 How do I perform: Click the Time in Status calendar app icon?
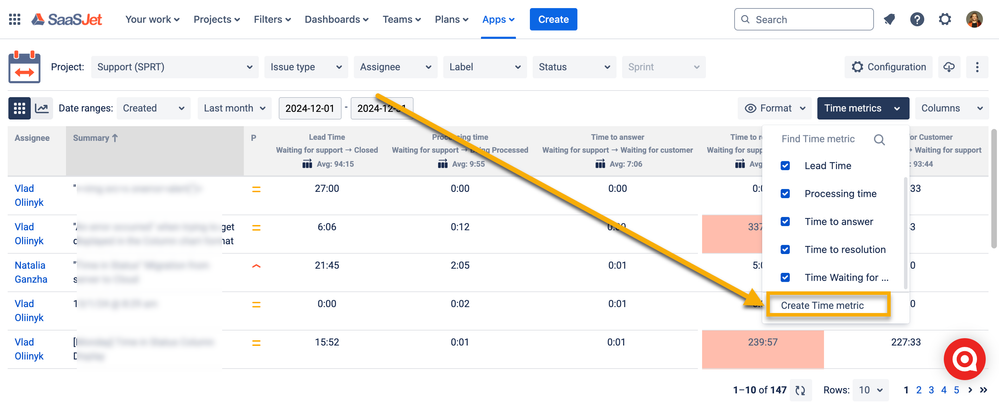click(x=24, y=67)
